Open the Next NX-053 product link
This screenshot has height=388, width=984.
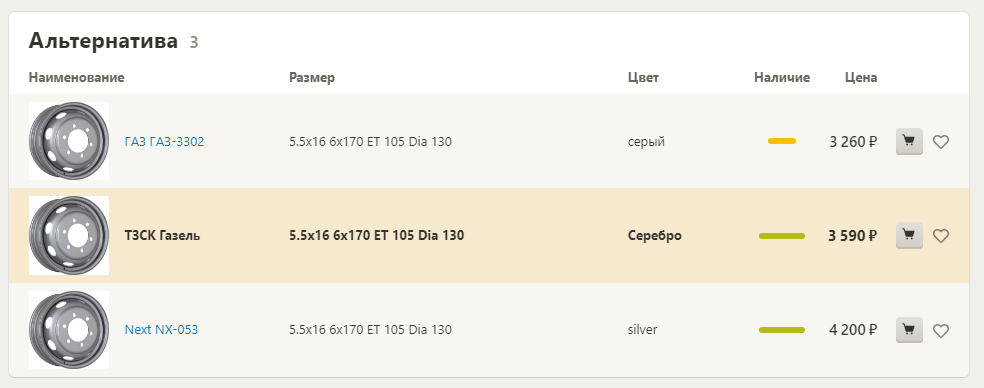tap(161, 330)
